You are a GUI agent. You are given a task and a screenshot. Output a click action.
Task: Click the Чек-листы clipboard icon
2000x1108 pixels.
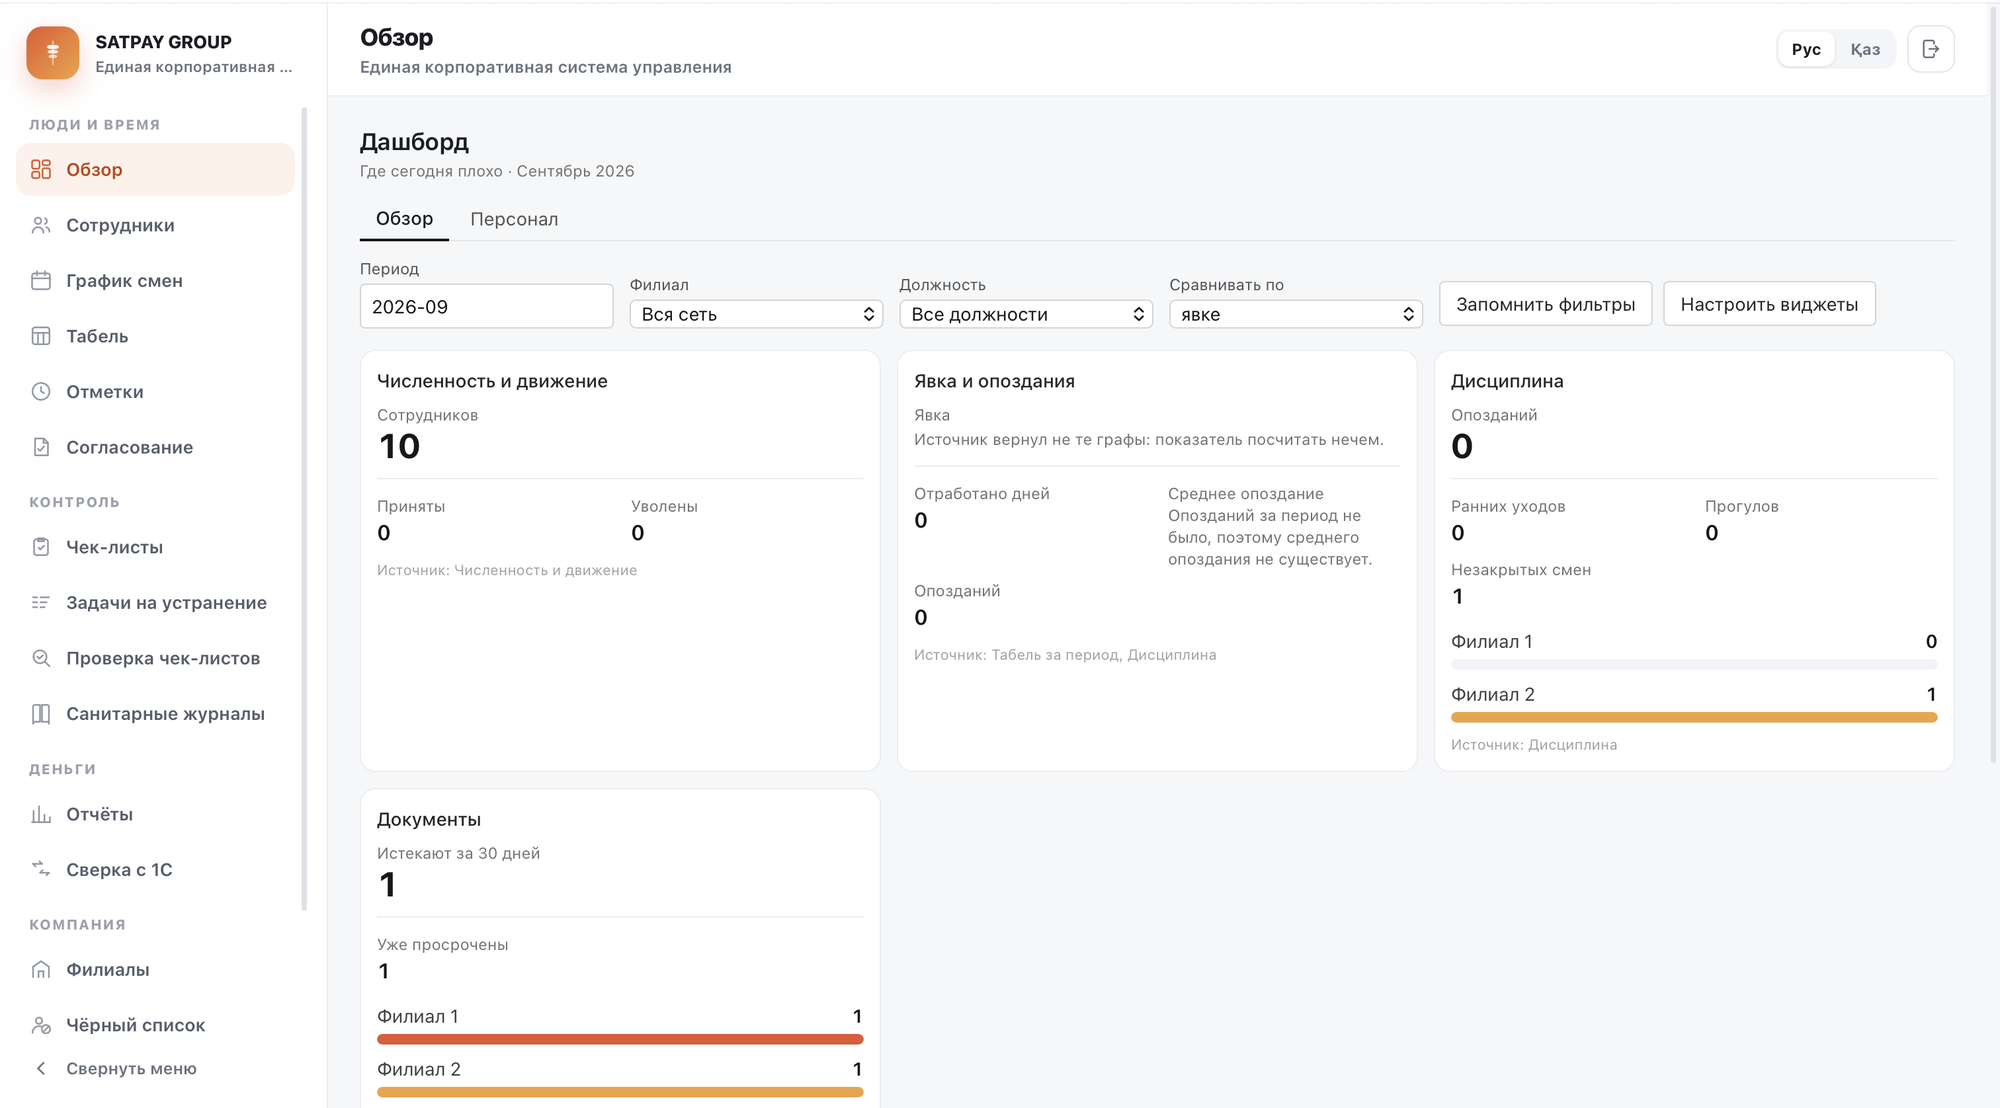41,547
